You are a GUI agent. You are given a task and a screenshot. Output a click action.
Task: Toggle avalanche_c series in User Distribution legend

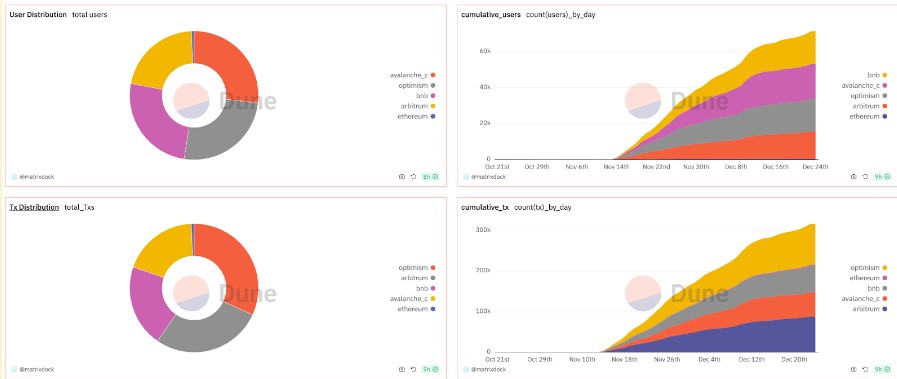(412, 75)
